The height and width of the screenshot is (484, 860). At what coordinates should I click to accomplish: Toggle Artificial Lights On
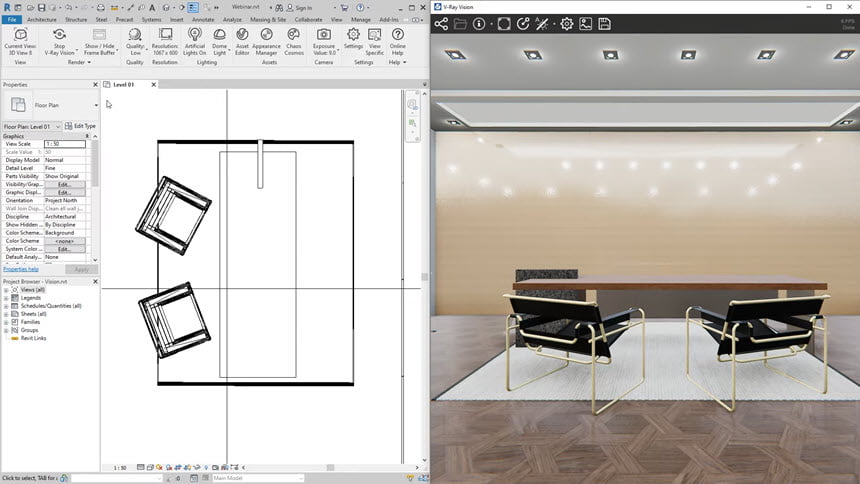coord(194,42)
